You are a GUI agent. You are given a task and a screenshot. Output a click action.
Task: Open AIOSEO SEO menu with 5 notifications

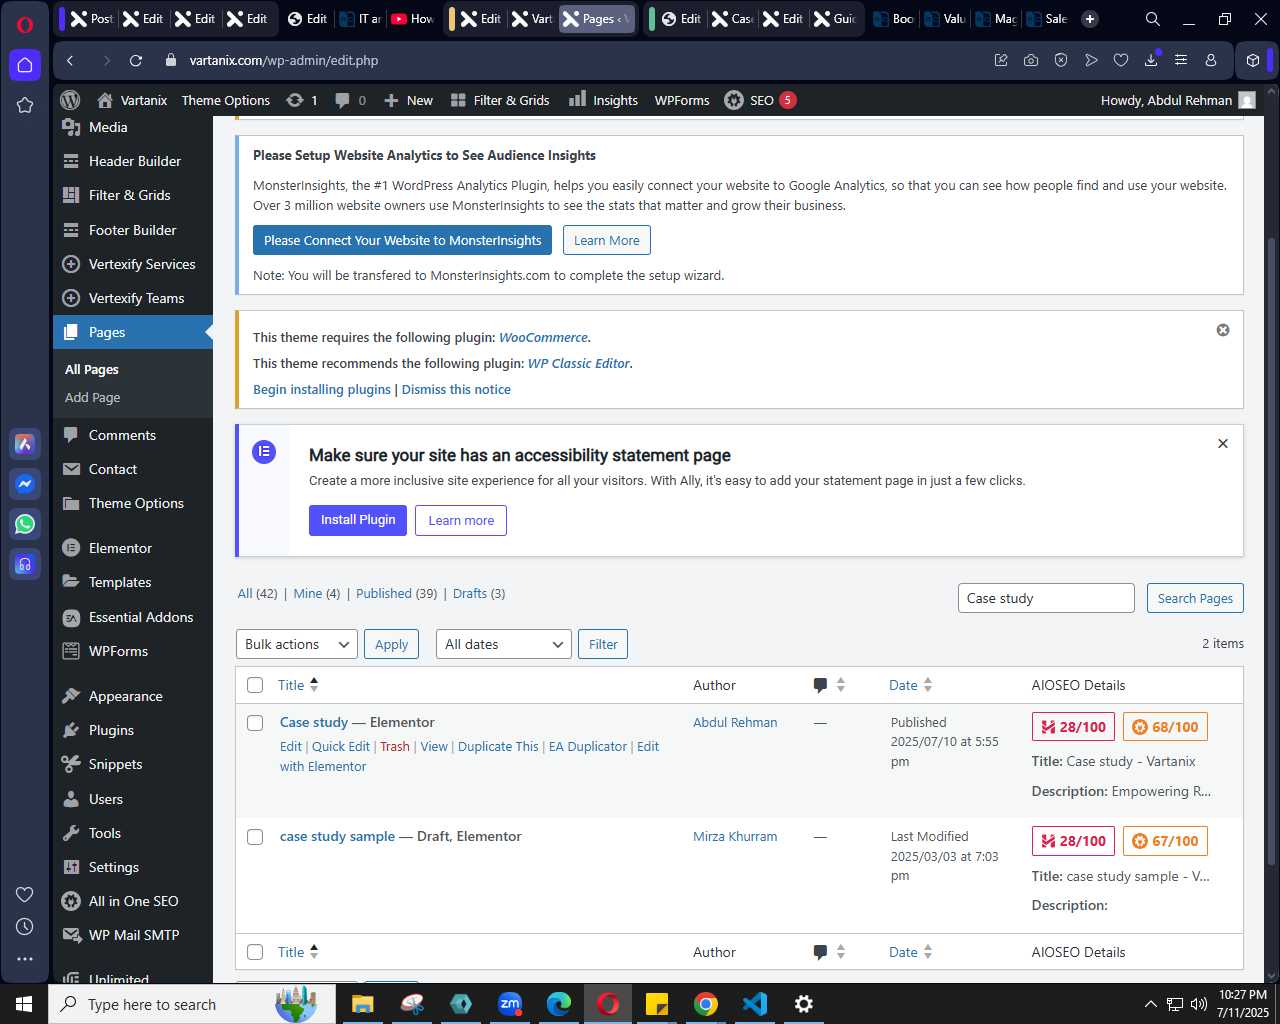pos(760,100)
